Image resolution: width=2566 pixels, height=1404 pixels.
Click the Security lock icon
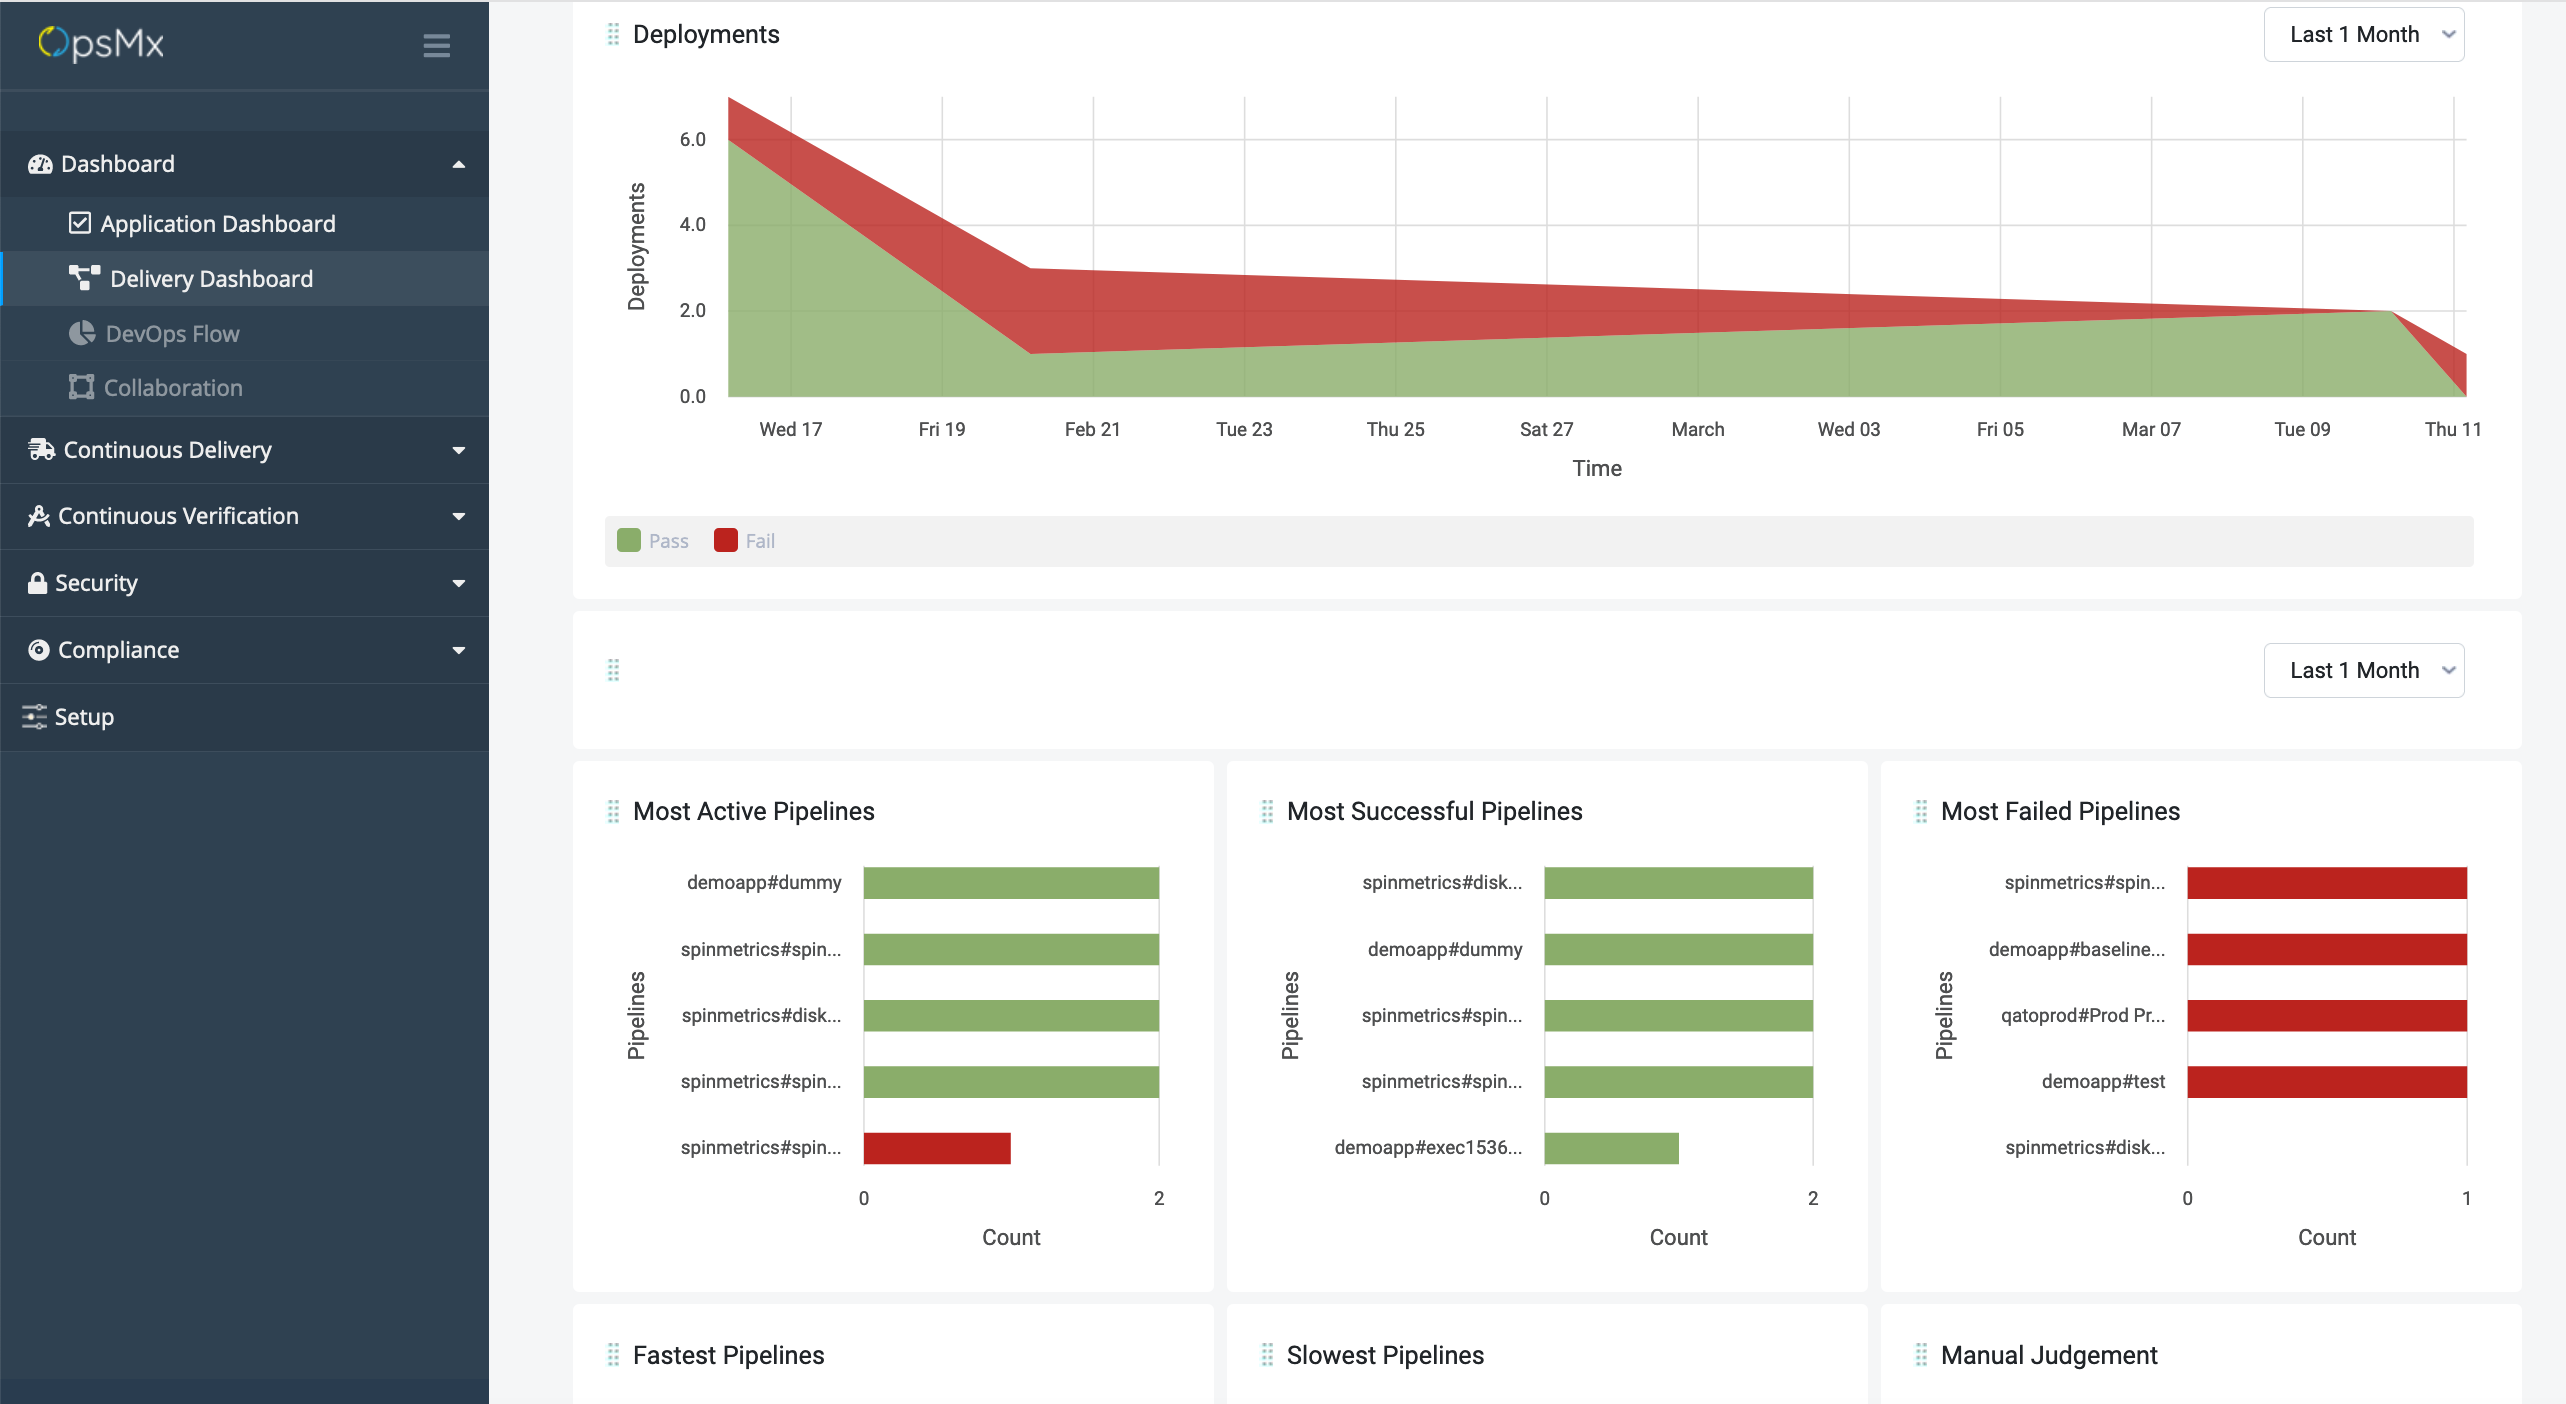pos(37,583)
